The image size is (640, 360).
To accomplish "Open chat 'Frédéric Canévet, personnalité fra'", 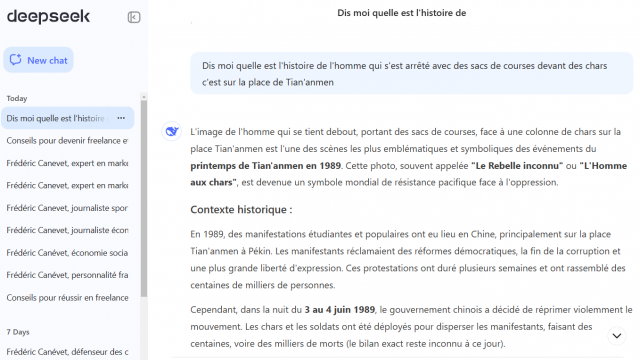I will (x=68, y=275).
